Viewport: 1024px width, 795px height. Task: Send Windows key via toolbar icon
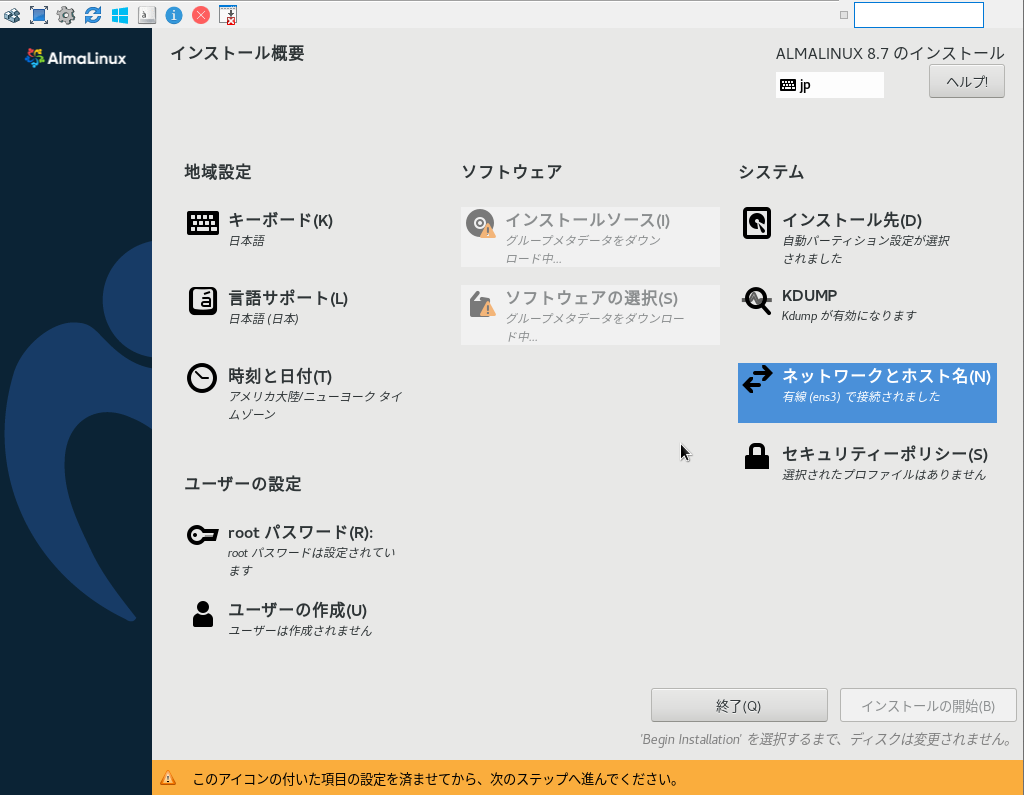(120, 14)
